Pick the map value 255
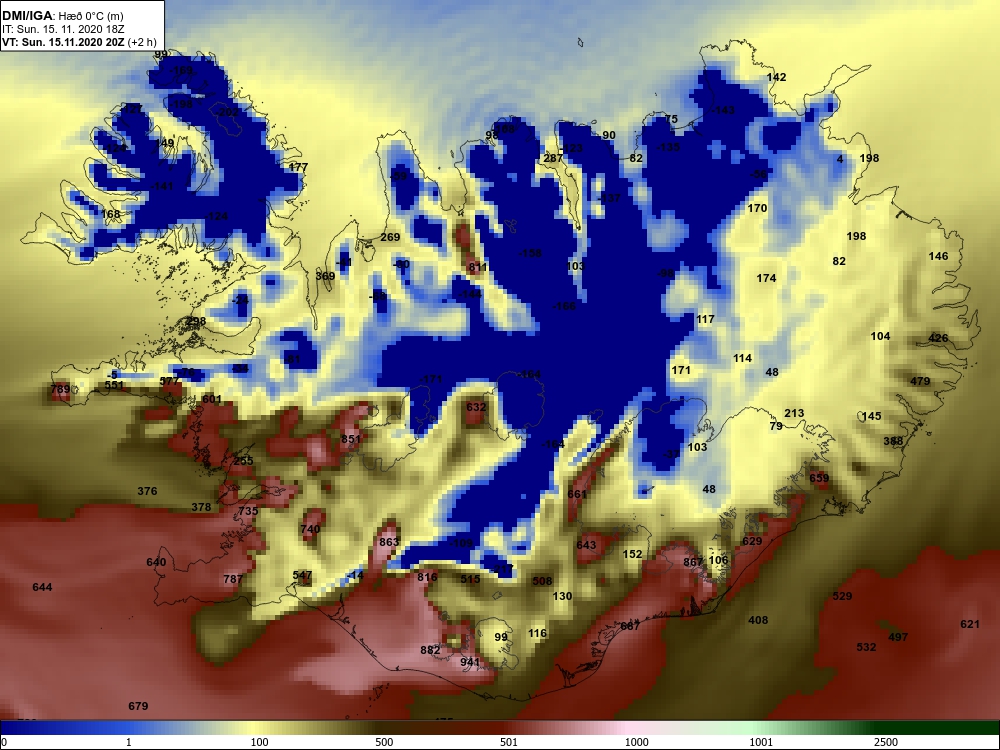 tap(243, 460)
